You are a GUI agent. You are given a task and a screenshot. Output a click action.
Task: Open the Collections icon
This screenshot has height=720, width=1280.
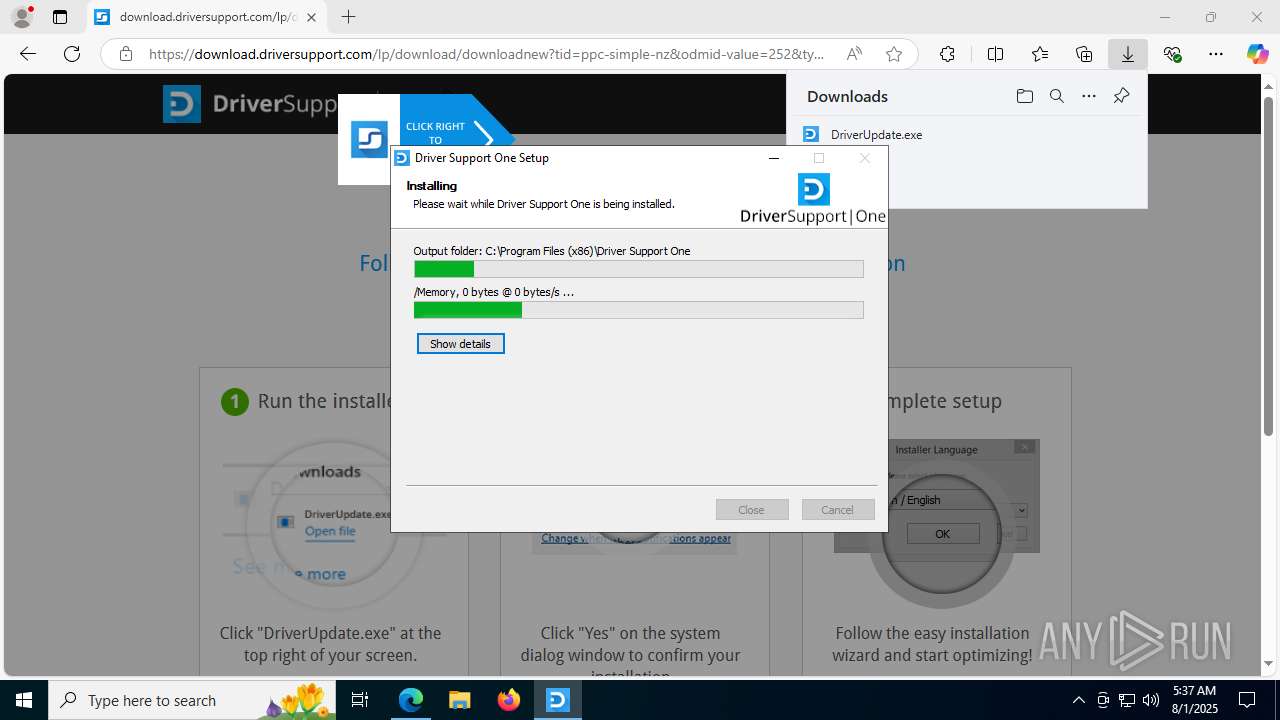(1084, 54)
